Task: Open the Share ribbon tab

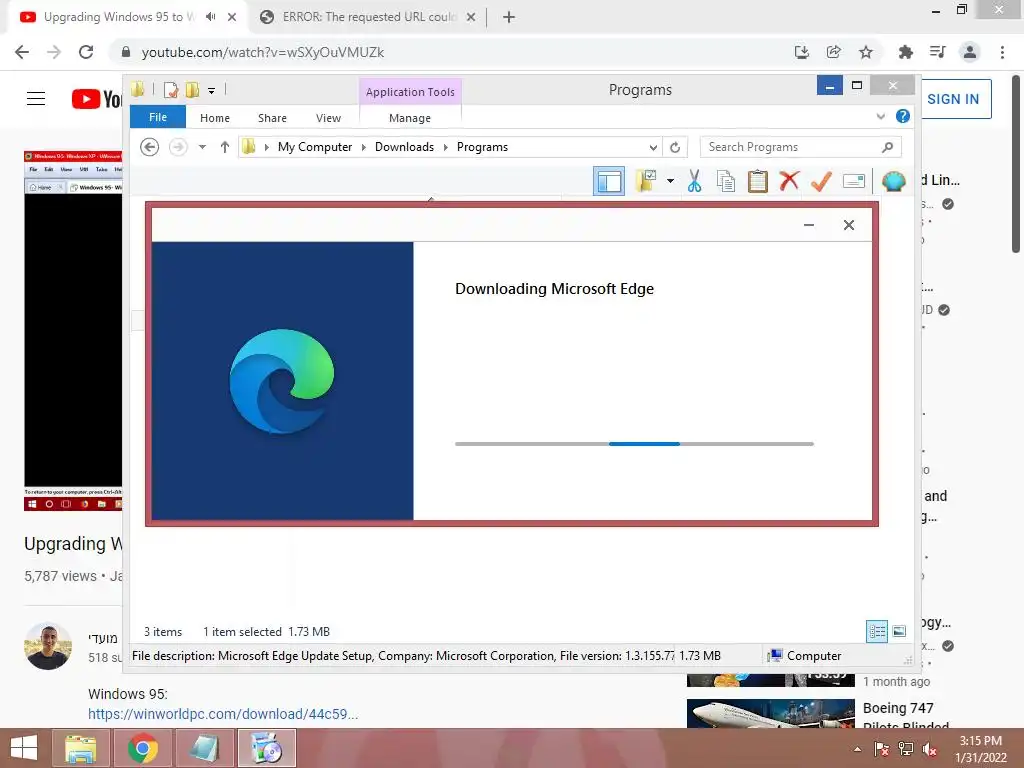Action: pyautogui.click(x=272, y=118)
